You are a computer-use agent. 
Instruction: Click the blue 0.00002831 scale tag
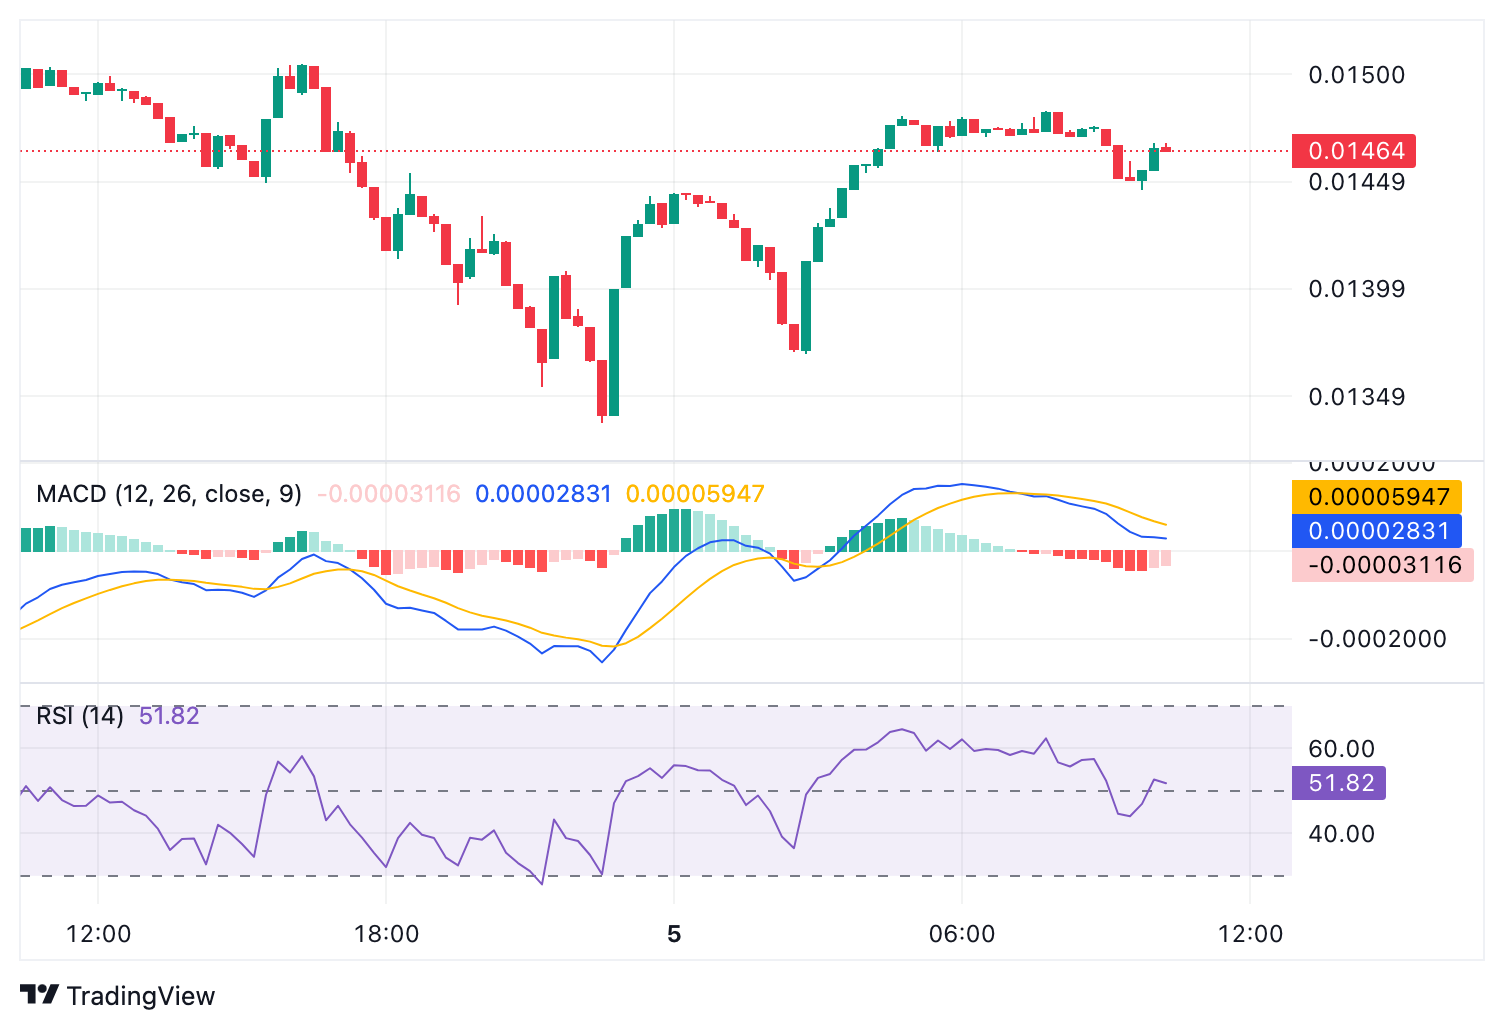coord(1377,531)
